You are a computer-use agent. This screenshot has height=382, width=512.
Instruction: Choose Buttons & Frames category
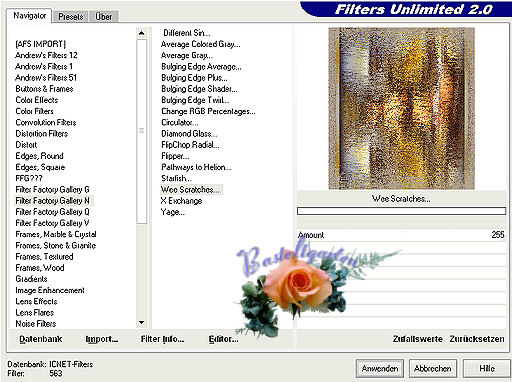pyautogui.click(x=44, y=89)
